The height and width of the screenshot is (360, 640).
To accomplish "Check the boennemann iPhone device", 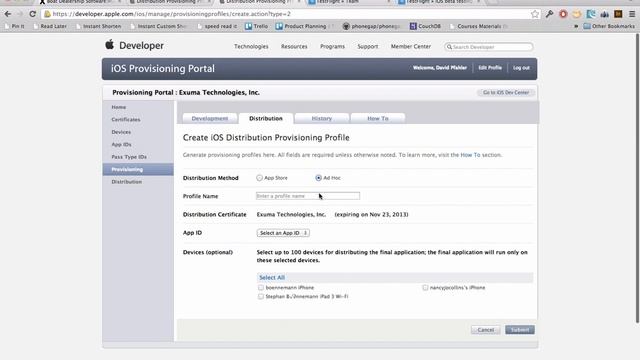I will click(261, 288).
